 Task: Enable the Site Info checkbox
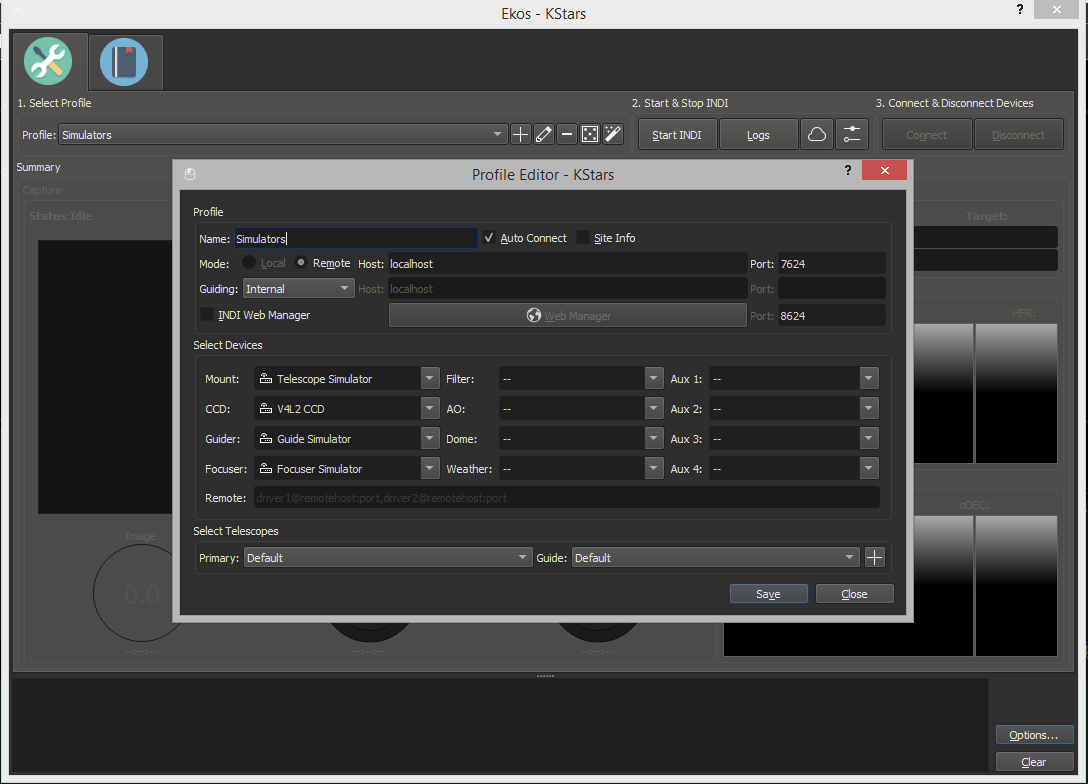point(583,238)
